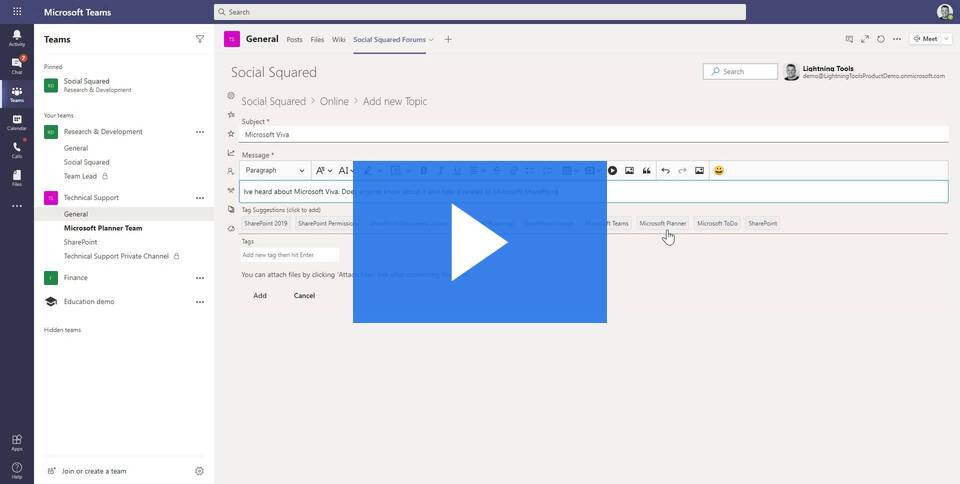
Task: Open Chat in the left rail
Action: click(x=17, y=65)
